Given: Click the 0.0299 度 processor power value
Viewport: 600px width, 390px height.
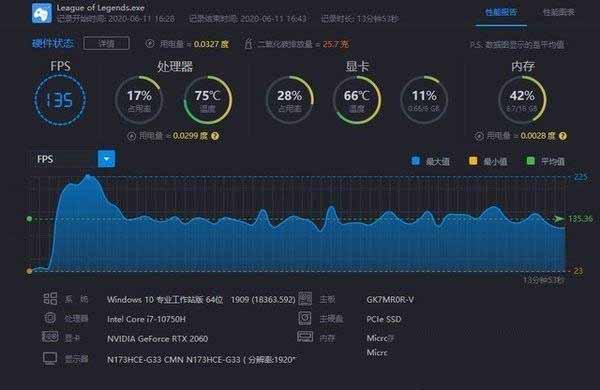Looking at the screenshot, I should pos(190,136).
